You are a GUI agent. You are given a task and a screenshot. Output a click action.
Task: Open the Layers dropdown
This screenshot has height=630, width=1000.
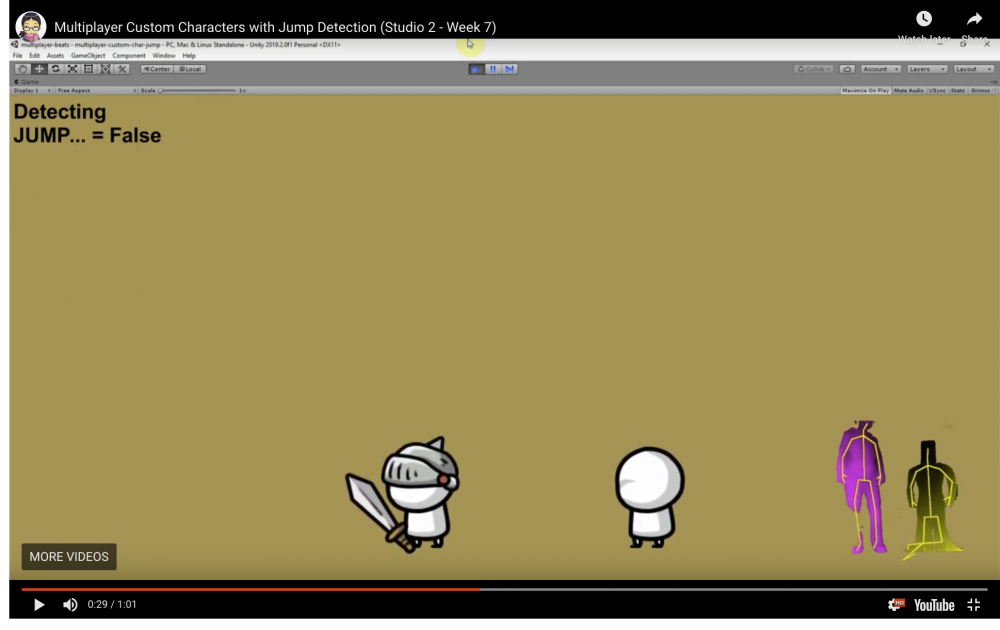pos(927,69)
